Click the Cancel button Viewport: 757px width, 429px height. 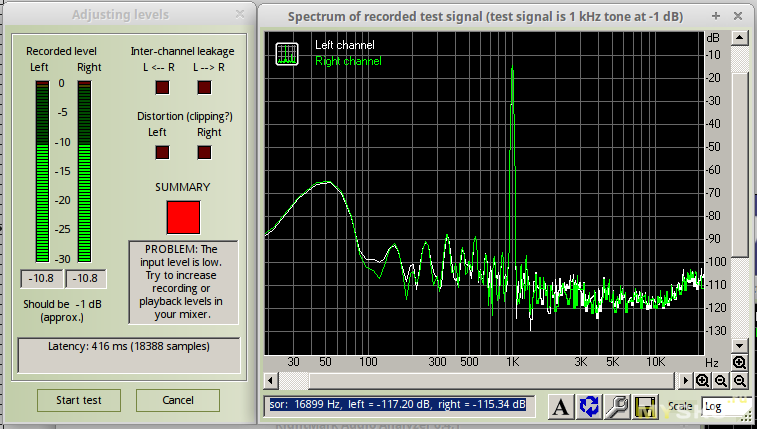click(x=178, y=400)
